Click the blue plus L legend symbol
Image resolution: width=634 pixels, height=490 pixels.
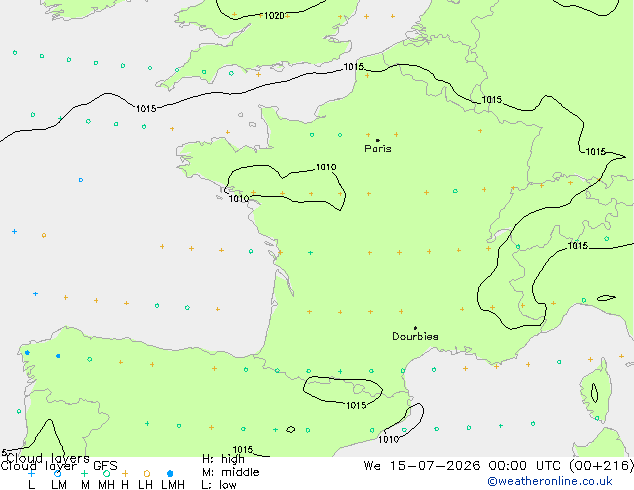coord(31,473)
